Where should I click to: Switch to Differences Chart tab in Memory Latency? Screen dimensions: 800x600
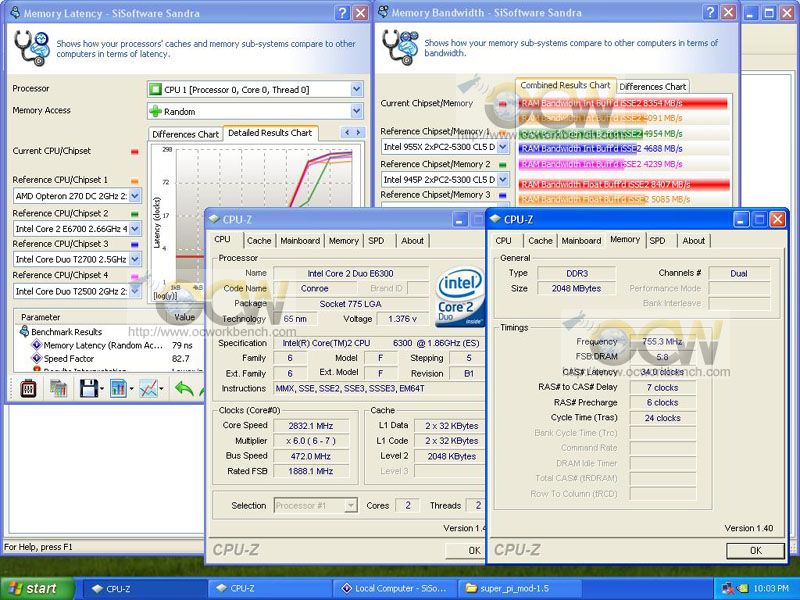[x=185, y=134]
